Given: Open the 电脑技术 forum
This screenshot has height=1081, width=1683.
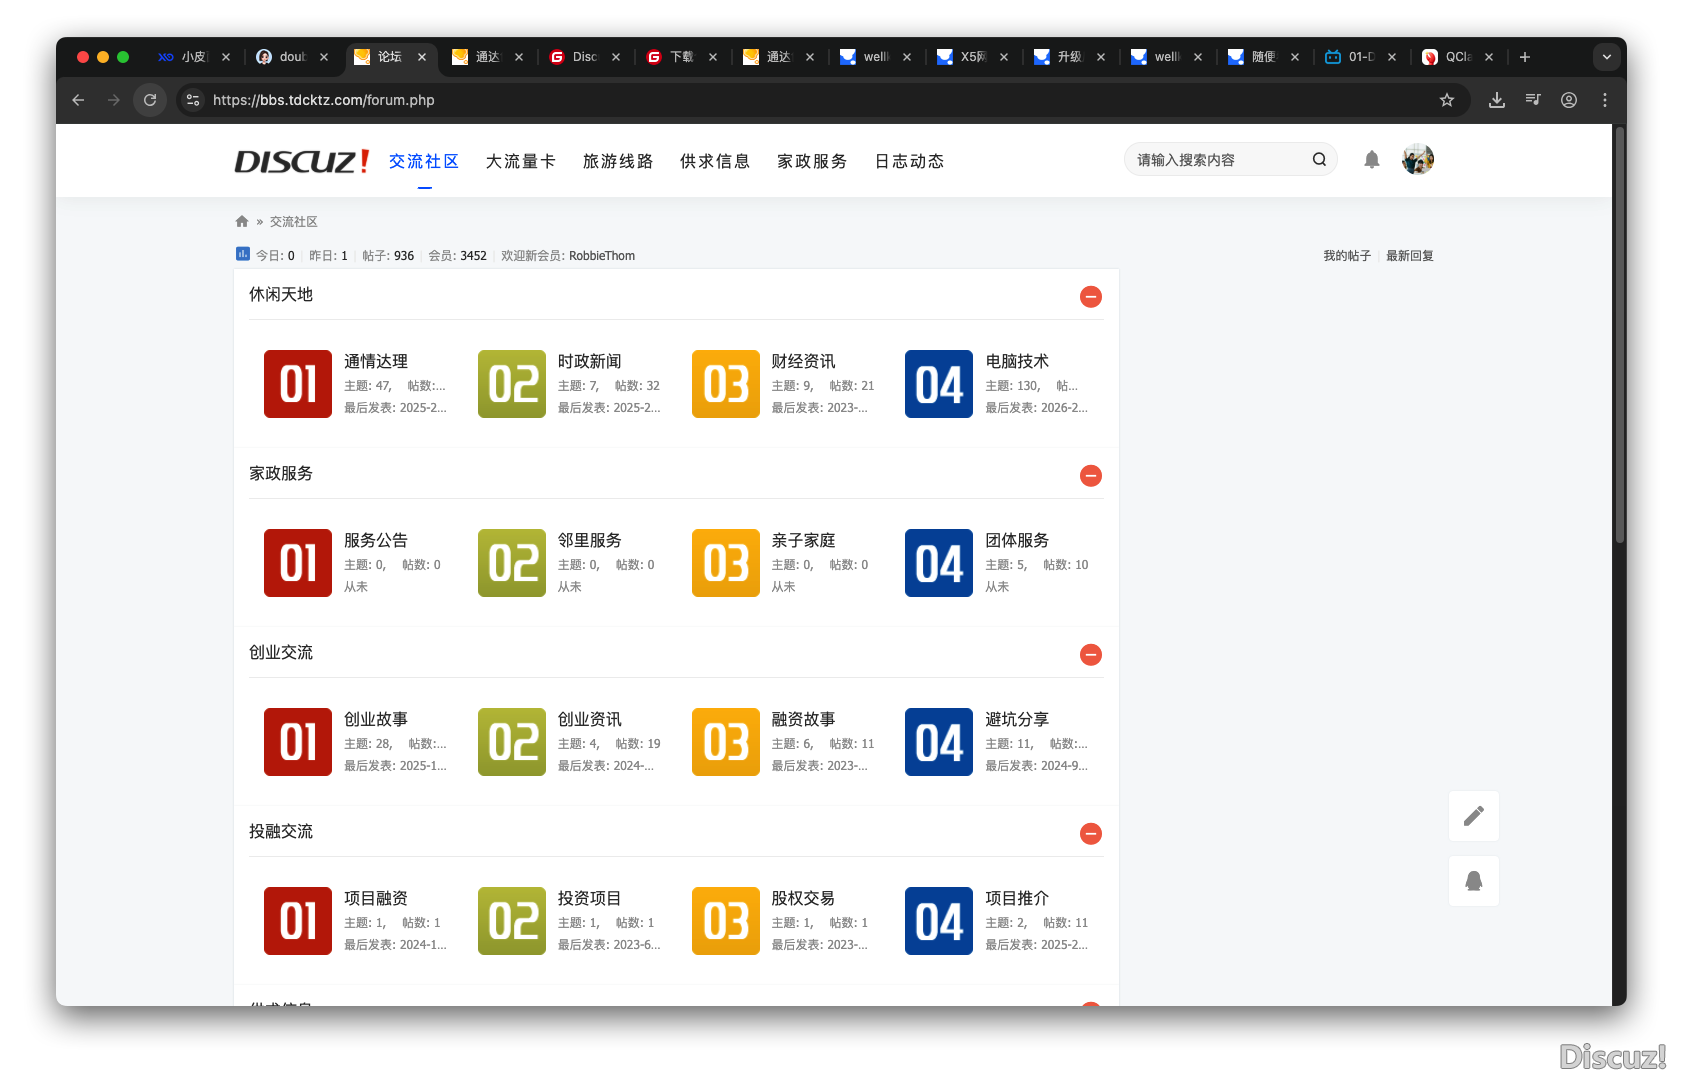Looking at the screenshot, I should (1017, 361).
